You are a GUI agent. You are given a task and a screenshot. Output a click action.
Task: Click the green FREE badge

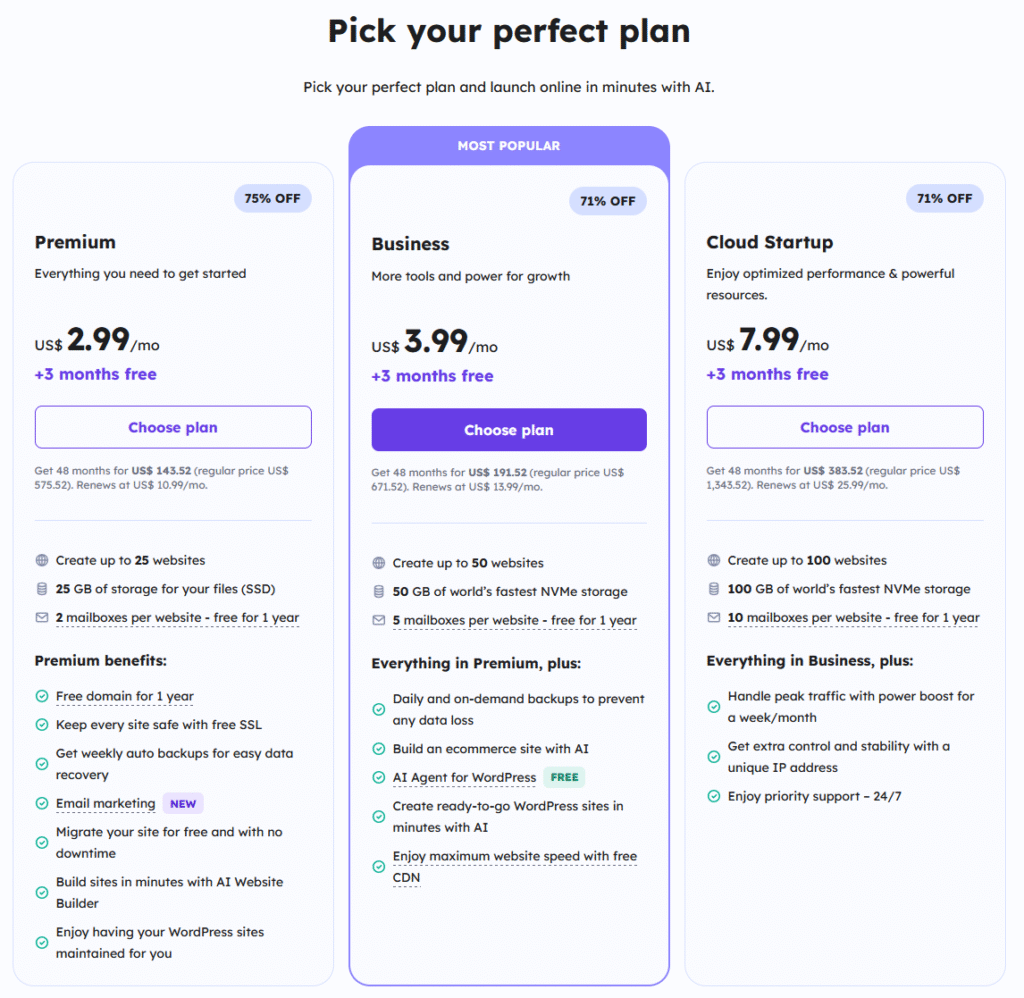pyautogui.click(x=565, y=777)
